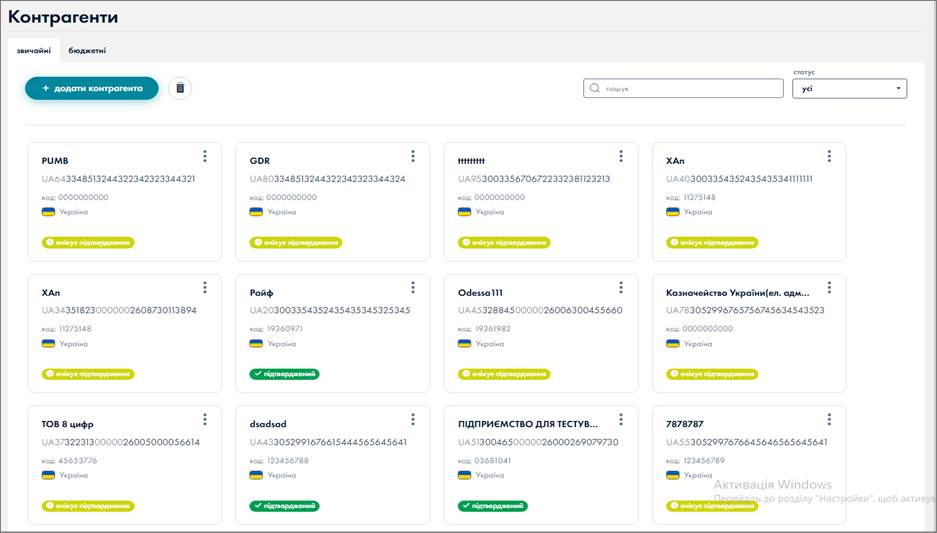Open the three-dot menu on GDR card
Image resolution: width=937 pixels, height=533 pixels.
coord(413,156)
